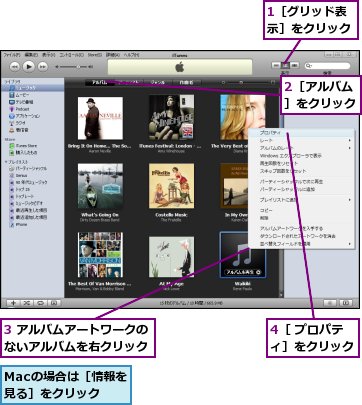This screenshot has width=362, height=405.
Task: Open the ヘルプ menu
Action: [x=131, y=55]
